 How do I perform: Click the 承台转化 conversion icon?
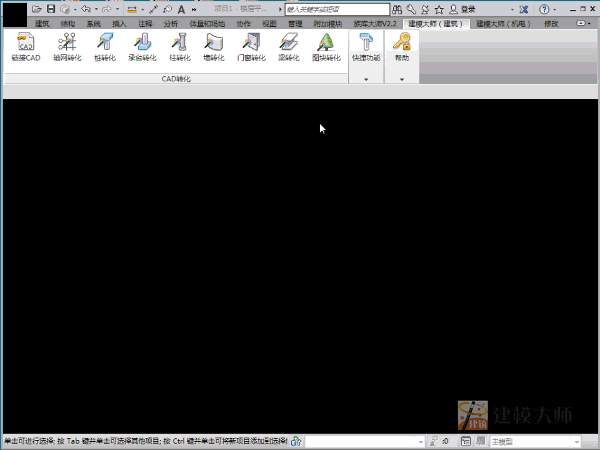point(142,46)
